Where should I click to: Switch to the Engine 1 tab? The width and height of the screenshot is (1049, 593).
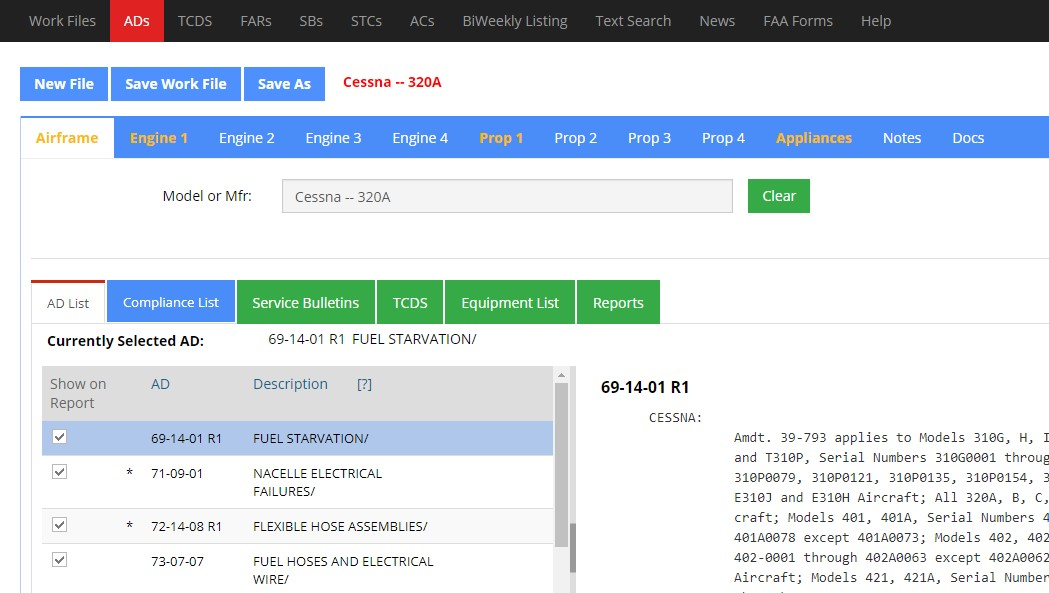158,138
